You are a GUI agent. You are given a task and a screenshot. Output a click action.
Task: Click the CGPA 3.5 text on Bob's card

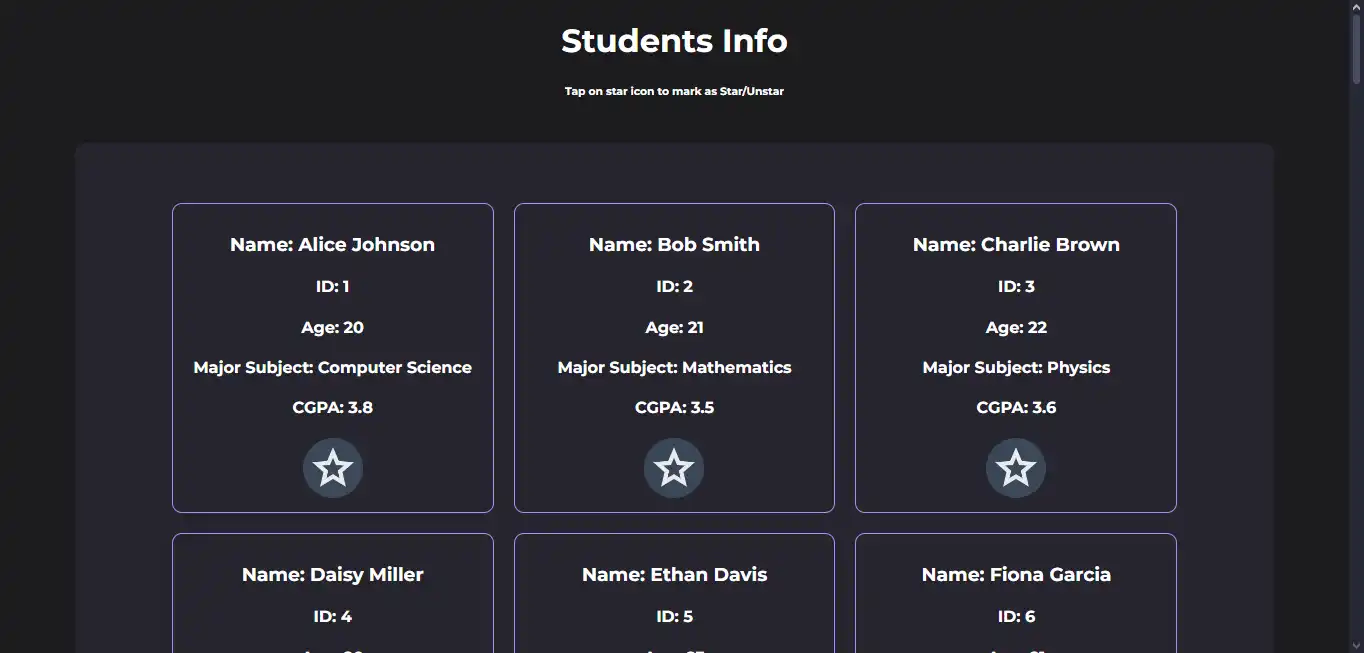(674, 407)
